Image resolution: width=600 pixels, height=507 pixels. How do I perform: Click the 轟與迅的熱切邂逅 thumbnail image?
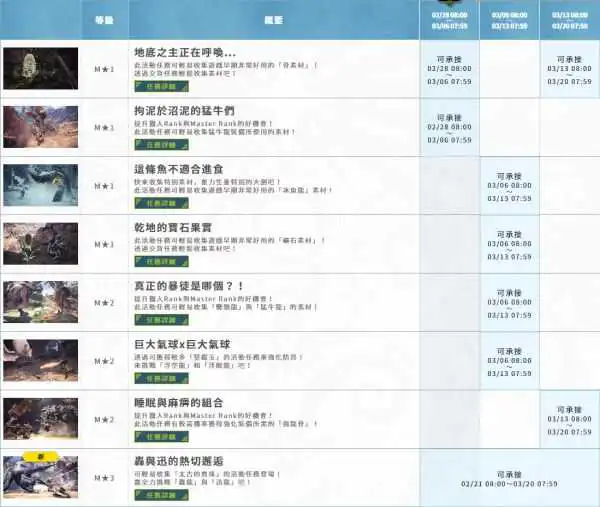point(39,478)
